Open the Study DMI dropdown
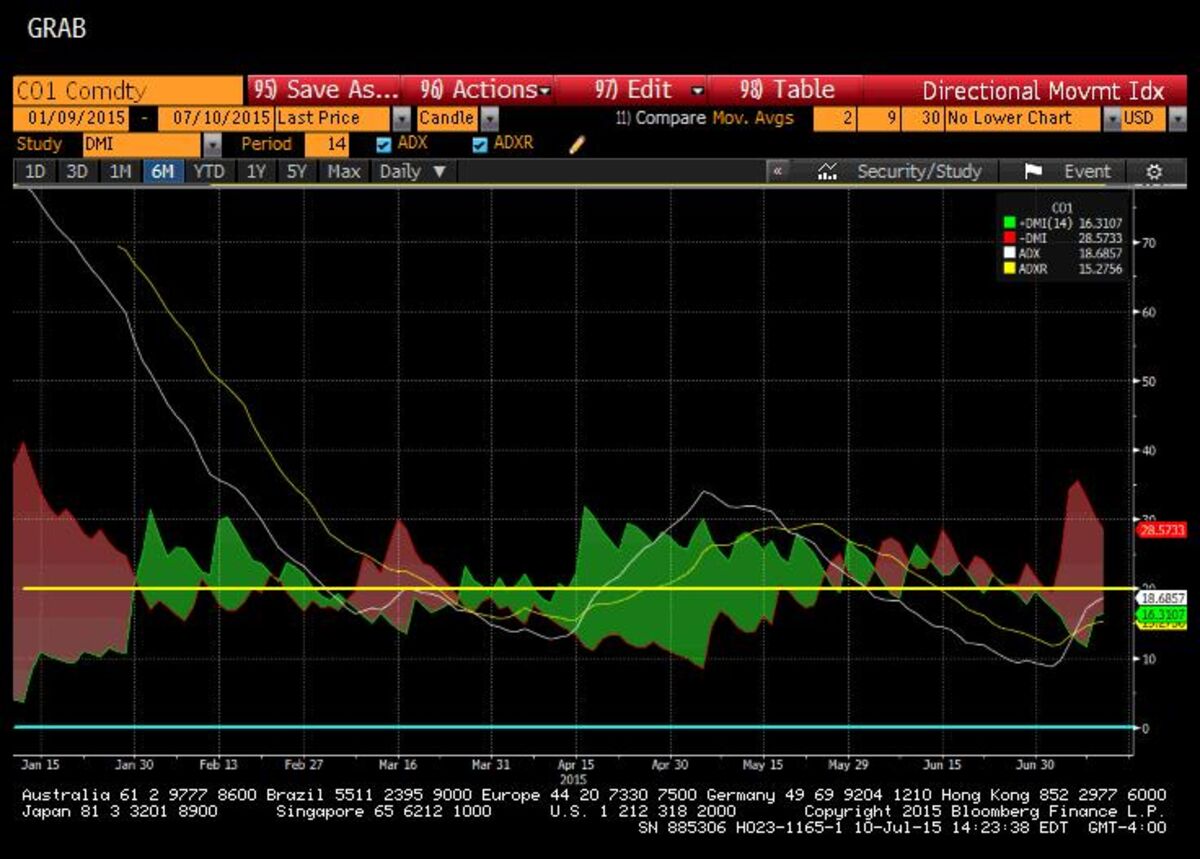The width and height of the screenshot is (1200, 859). (211, 144)
